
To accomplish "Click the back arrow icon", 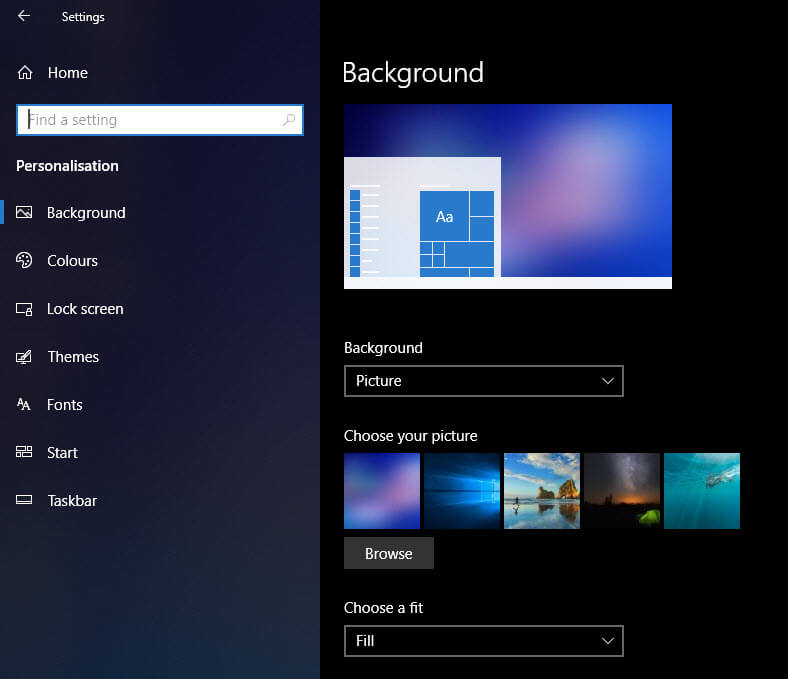I will (x=23, y=16).
